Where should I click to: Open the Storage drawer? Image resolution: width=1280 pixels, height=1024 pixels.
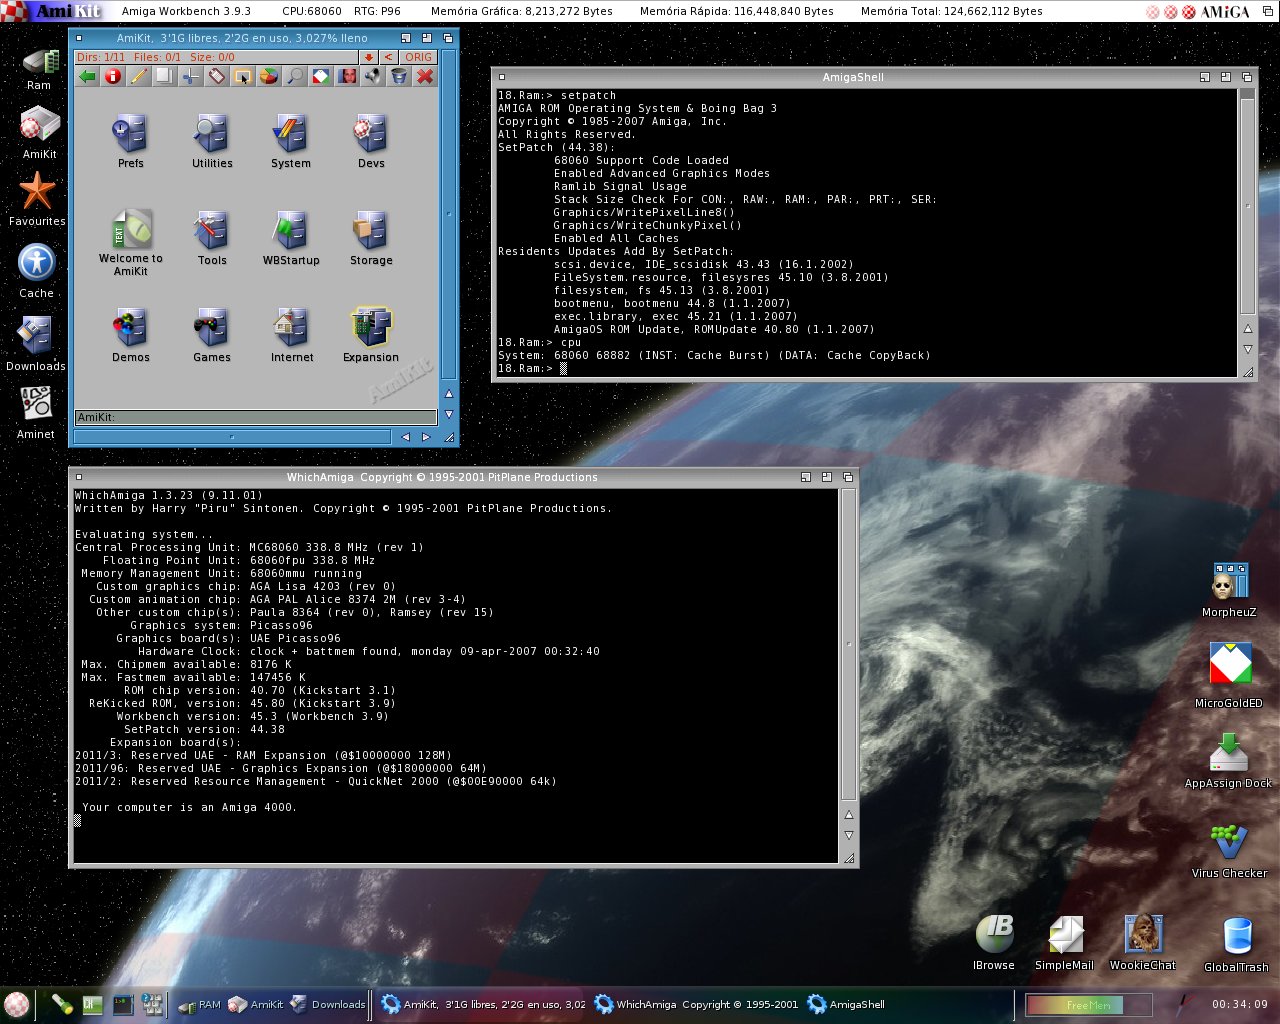pos(371,238)
